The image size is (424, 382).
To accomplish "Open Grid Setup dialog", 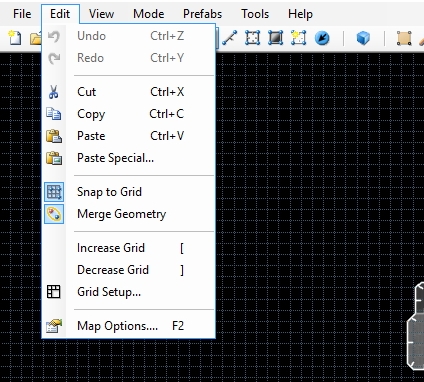I will (129, 292).
